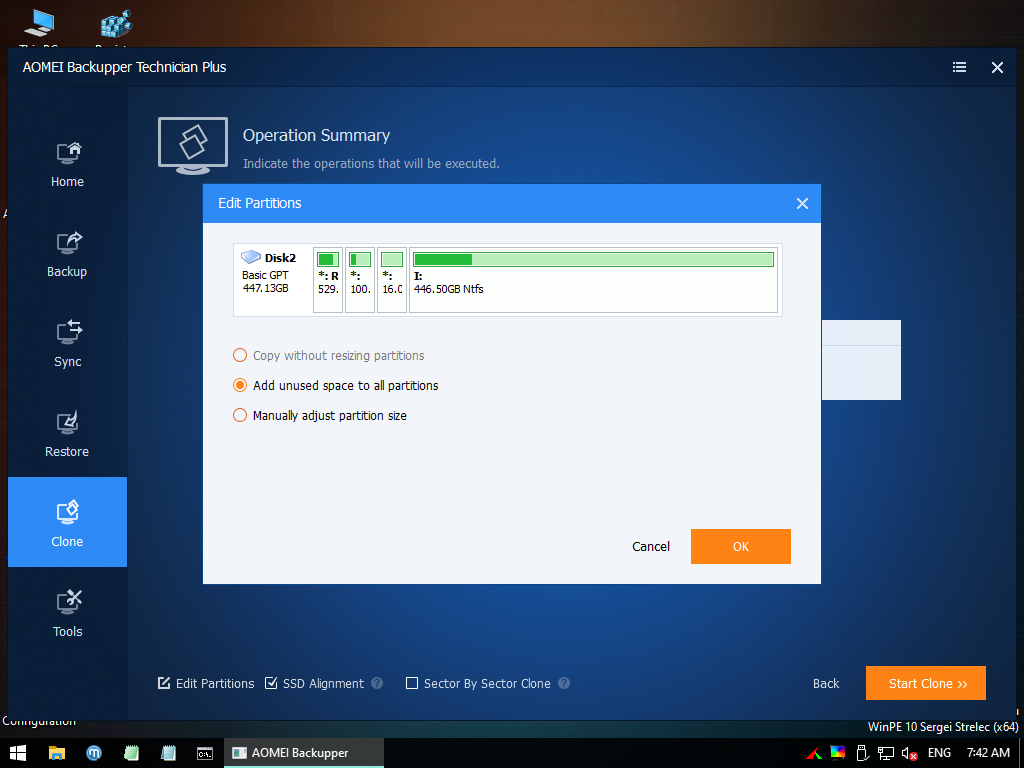
Task: Confirm partition edits with OK
Action: (x=741, y=547)
